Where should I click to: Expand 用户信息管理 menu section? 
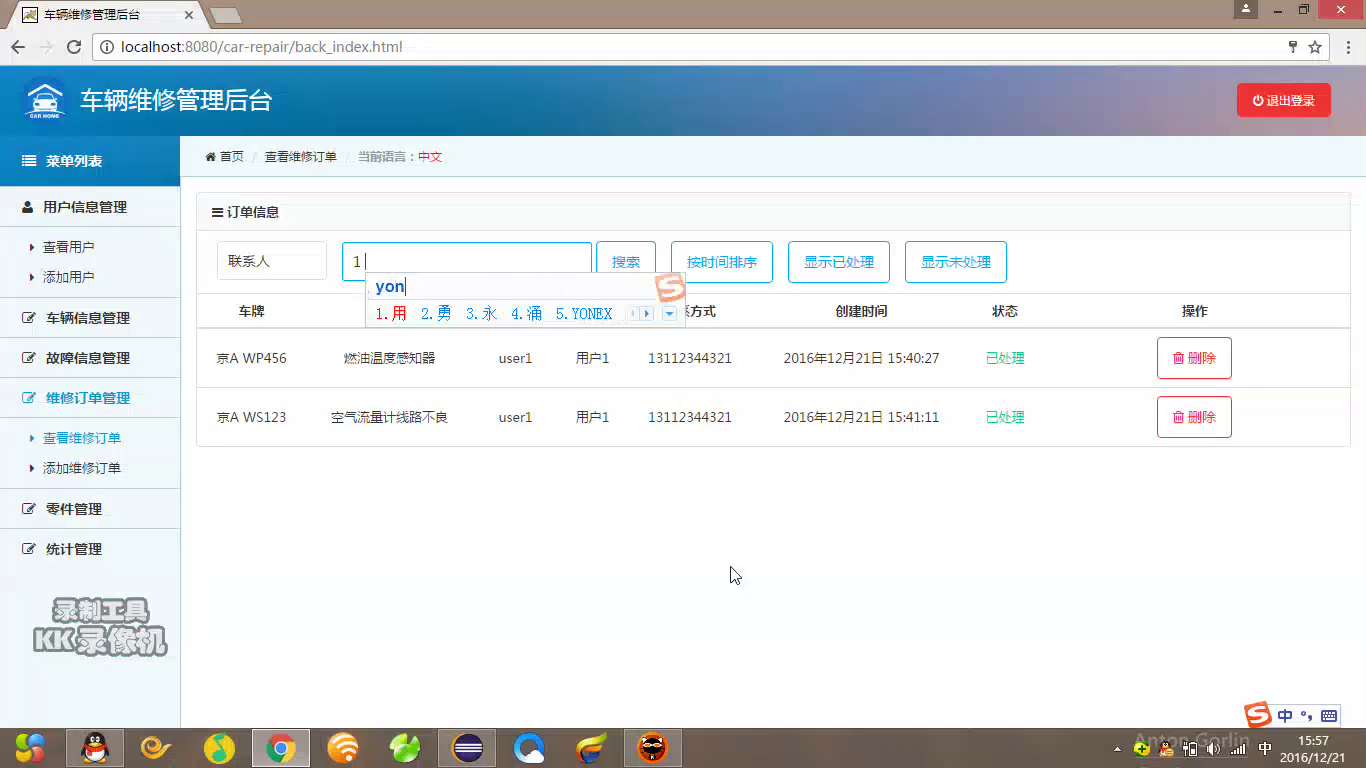coord(90,207)
